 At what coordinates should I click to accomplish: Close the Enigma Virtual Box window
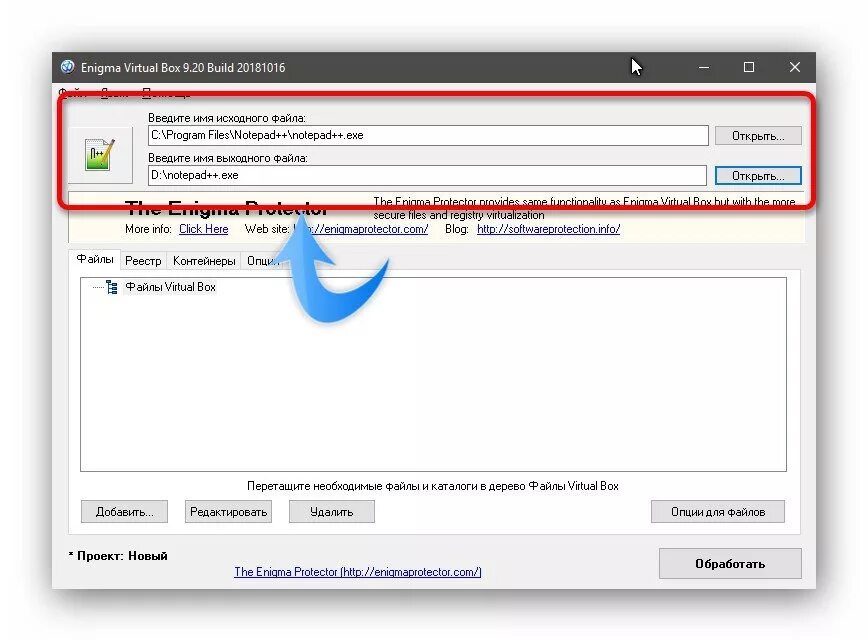point(794,68)
